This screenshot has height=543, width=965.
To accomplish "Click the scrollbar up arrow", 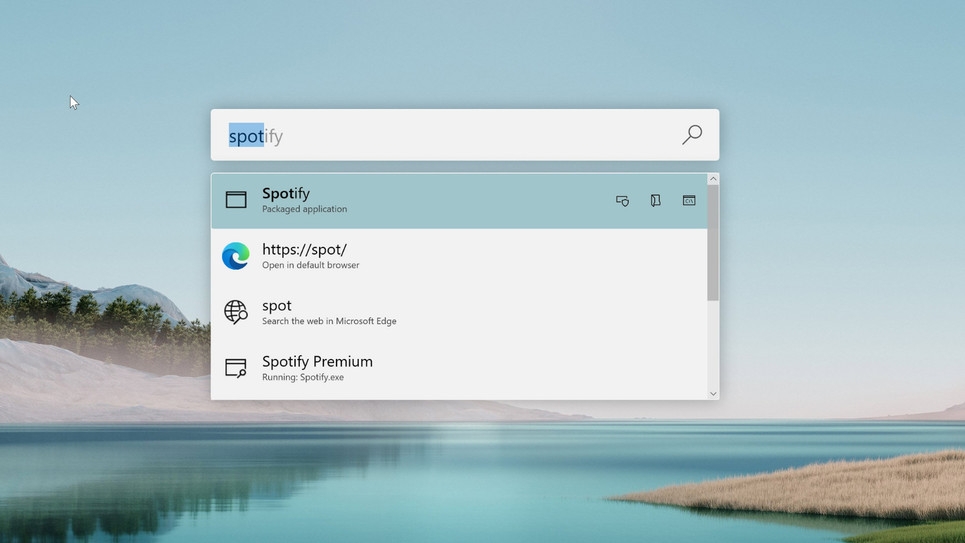I will (713, 179).
